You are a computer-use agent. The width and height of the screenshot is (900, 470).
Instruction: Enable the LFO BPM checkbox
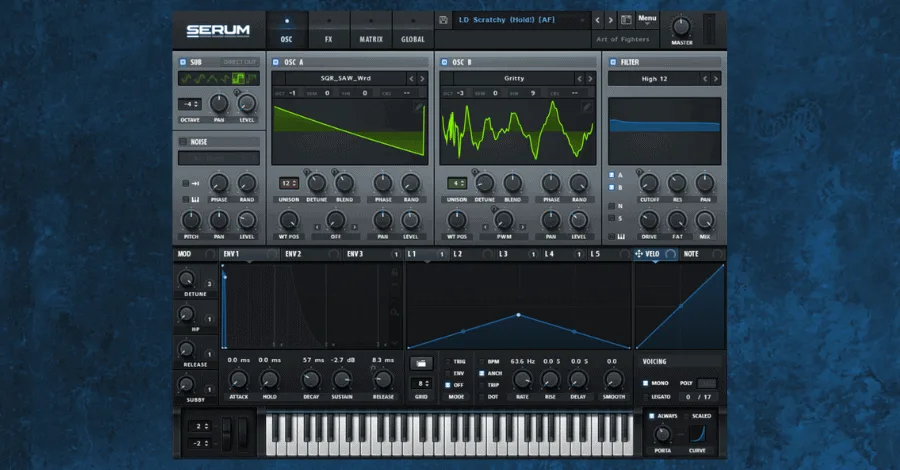482,362
